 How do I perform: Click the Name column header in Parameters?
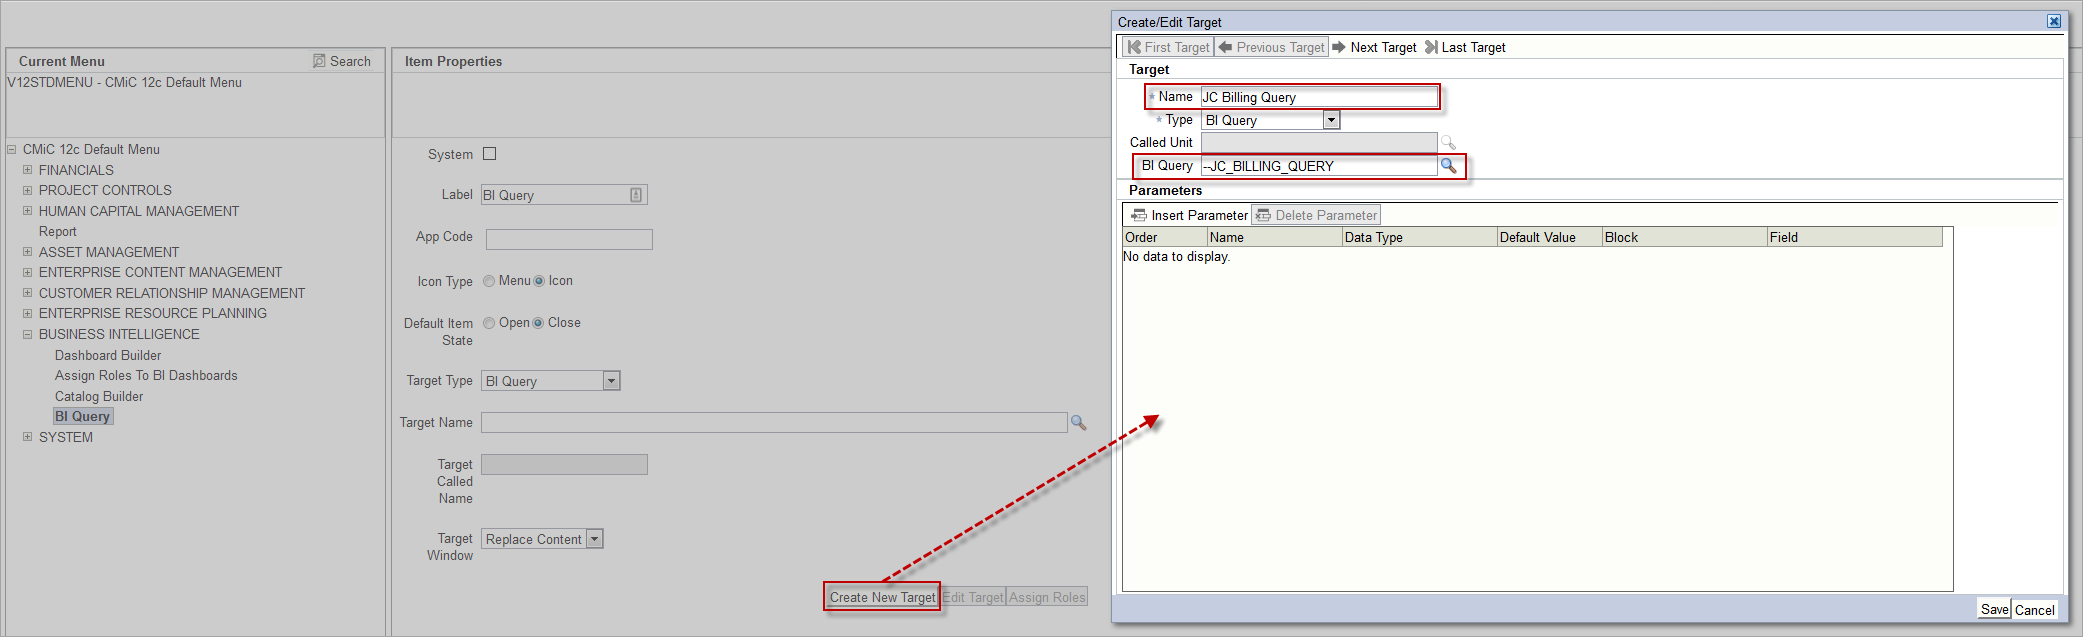pos(1274,237)
